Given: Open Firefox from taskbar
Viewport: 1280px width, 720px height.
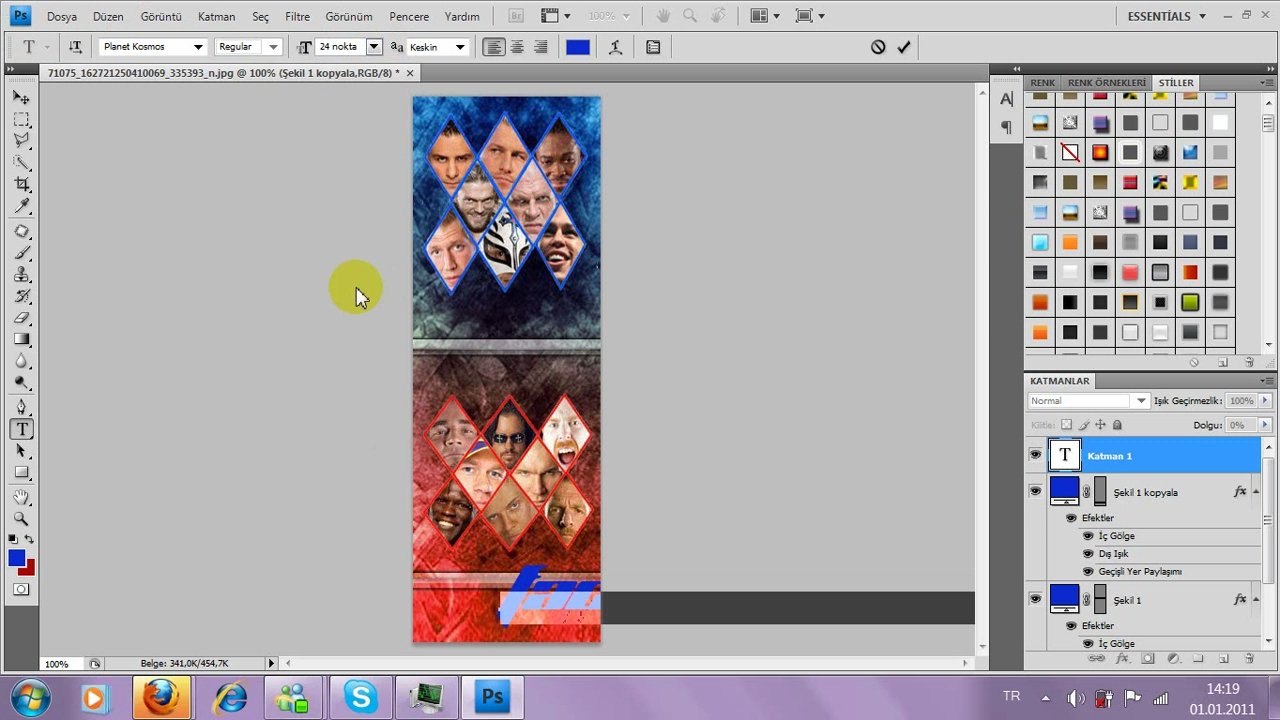Looking at the screenshot, I should pyautogui.click(x=162, y=697).
